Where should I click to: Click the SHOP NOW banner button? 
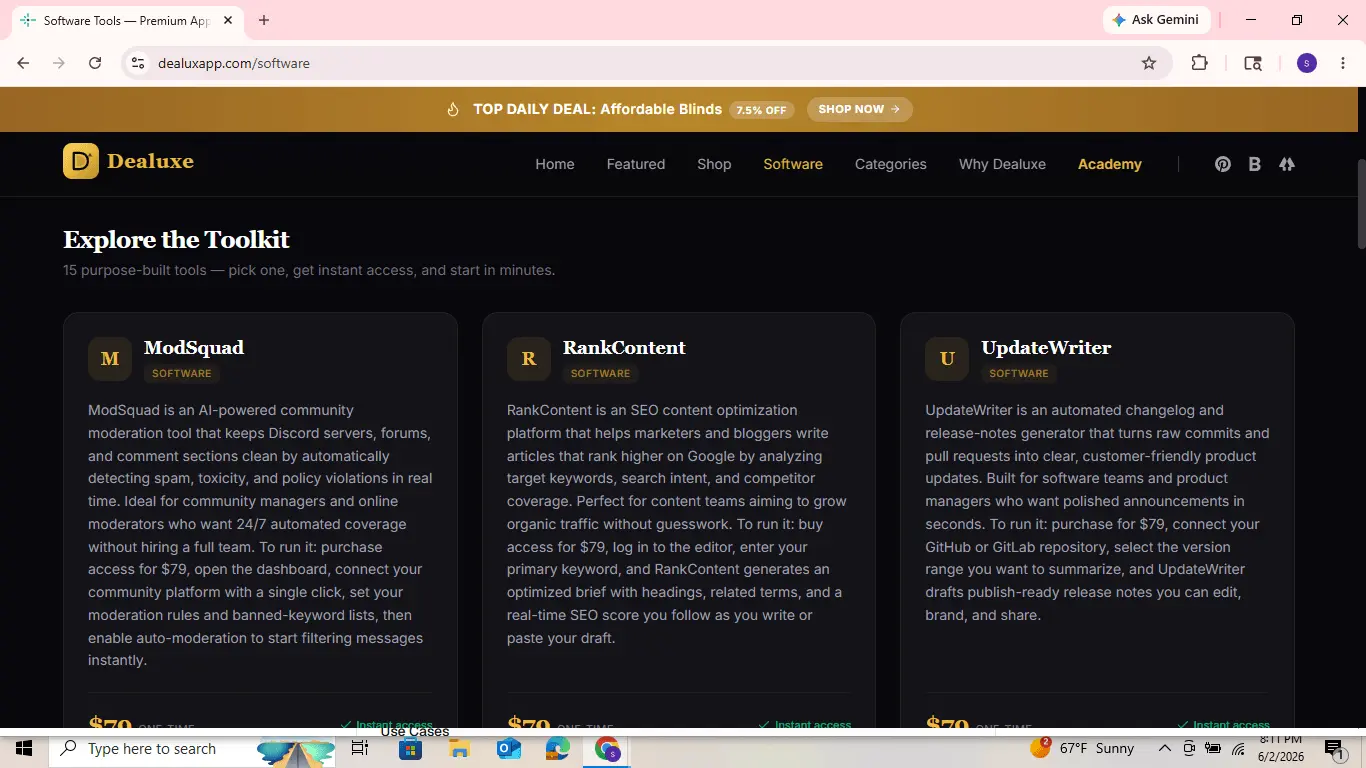pyautogui.click(x=859, y=109)
